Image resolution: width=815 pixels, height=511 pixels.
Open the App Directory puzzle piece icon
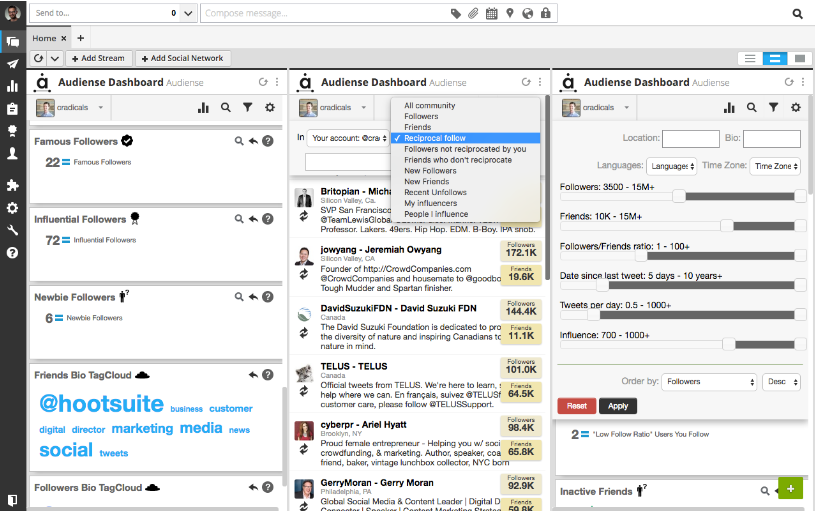tap(12, 185)
